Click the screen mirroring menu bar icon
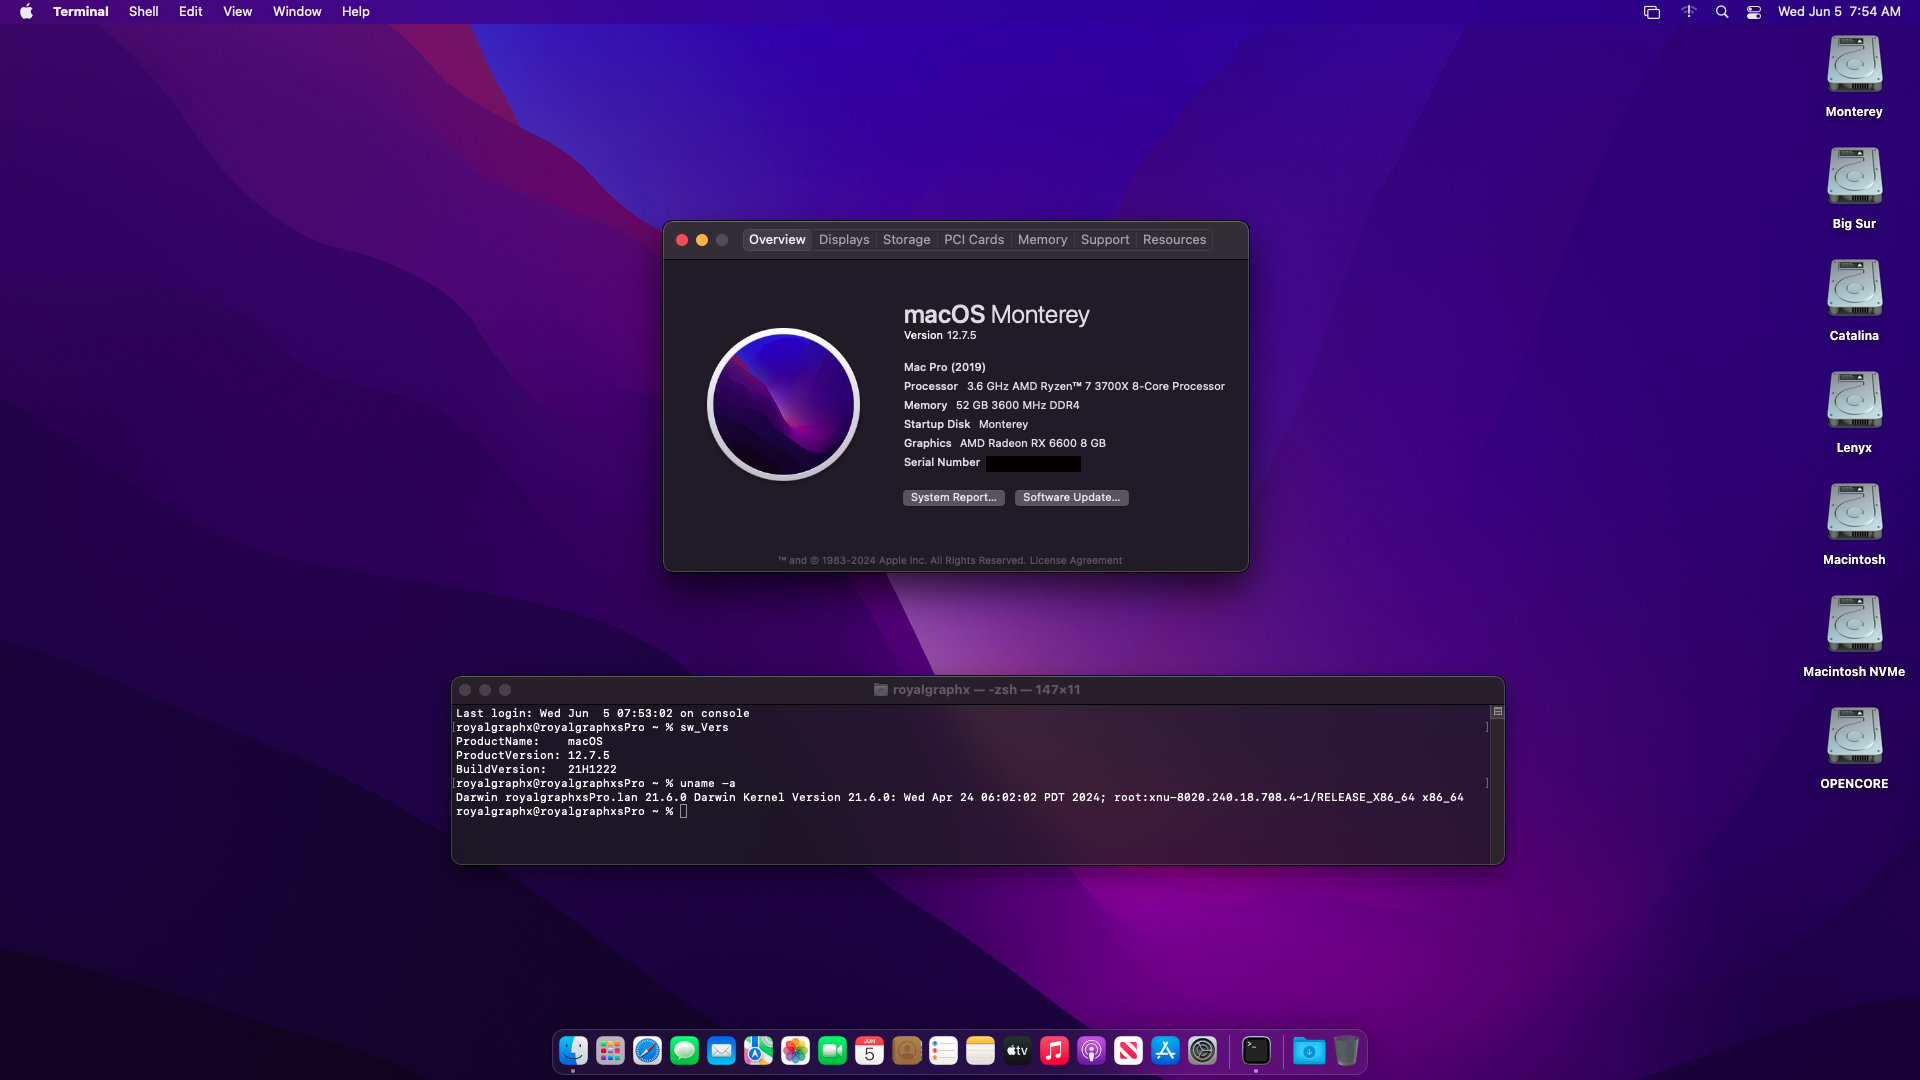 pos(1652,12)
